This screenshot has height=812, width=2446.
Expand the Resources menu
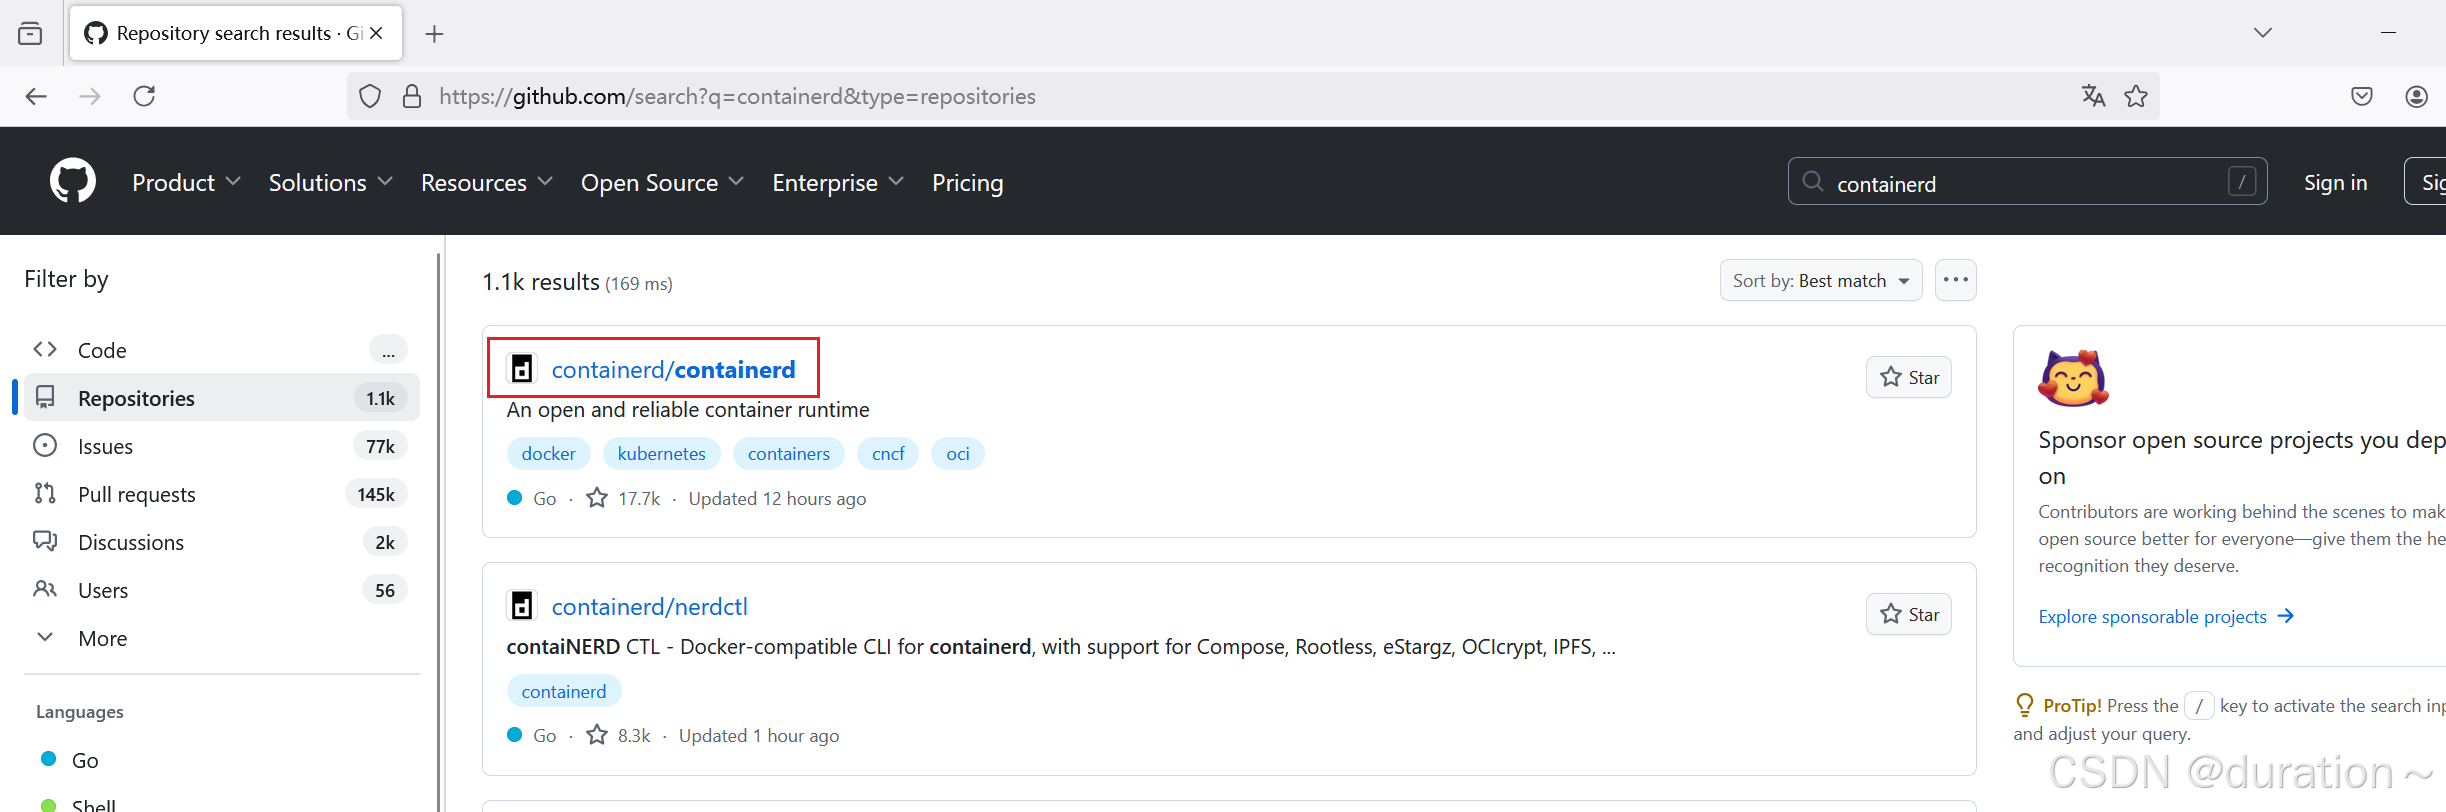pos(486,183)
